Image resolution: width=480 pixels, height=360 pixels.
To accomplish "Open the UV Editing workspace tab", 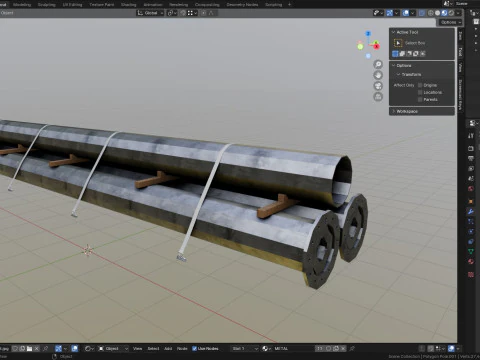I will coord(72,5).
